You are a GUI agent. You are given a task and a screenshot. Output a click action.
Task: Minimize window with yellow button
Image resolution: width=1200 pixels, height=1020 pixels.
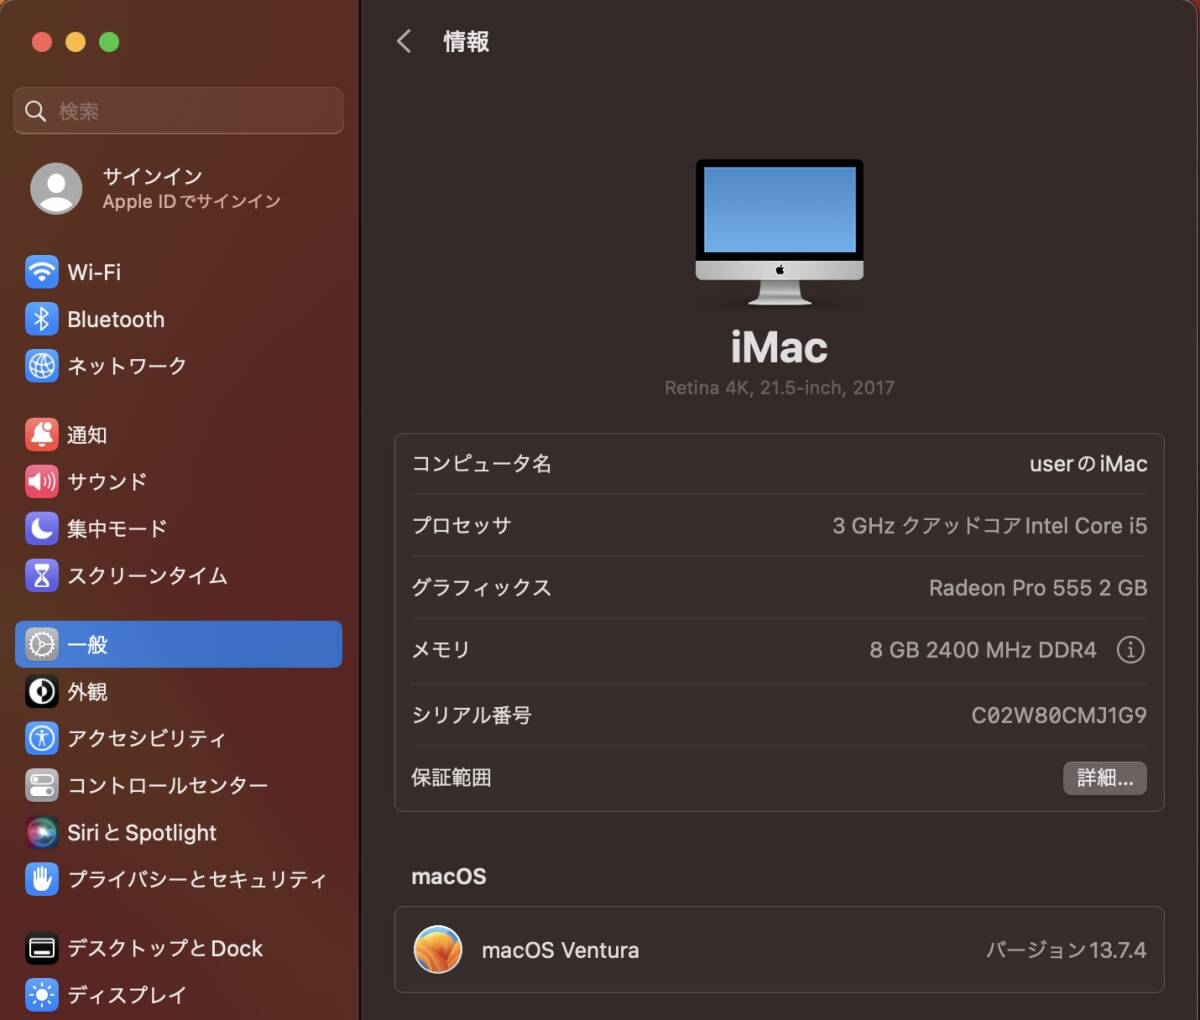tap(76, 42)
